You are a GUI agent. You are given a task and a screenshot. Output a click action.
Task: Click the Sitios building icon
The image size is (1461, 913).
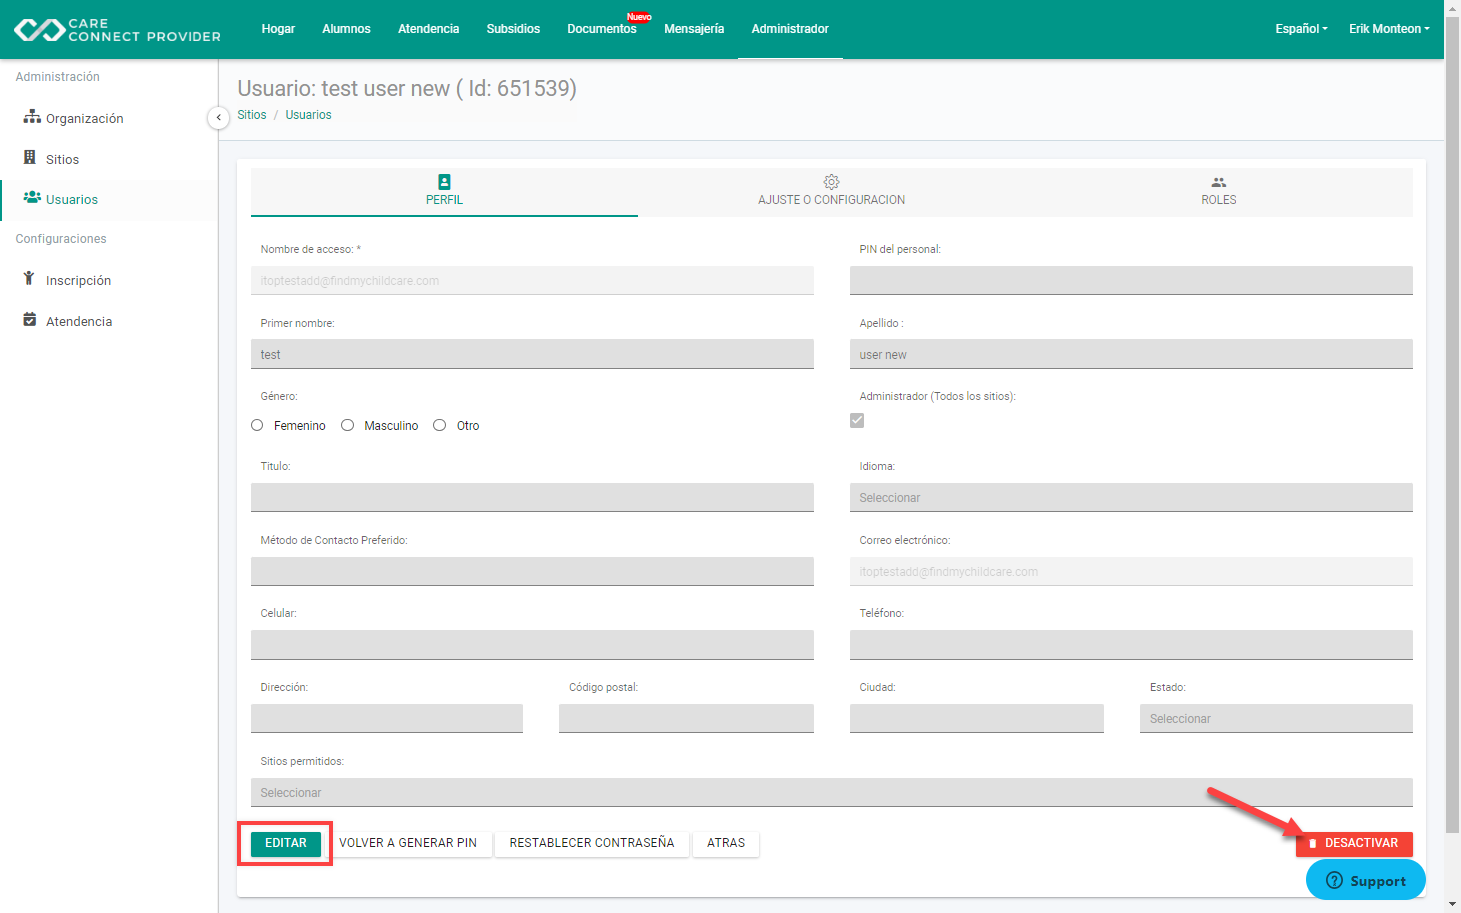click(x=30, y=158)
